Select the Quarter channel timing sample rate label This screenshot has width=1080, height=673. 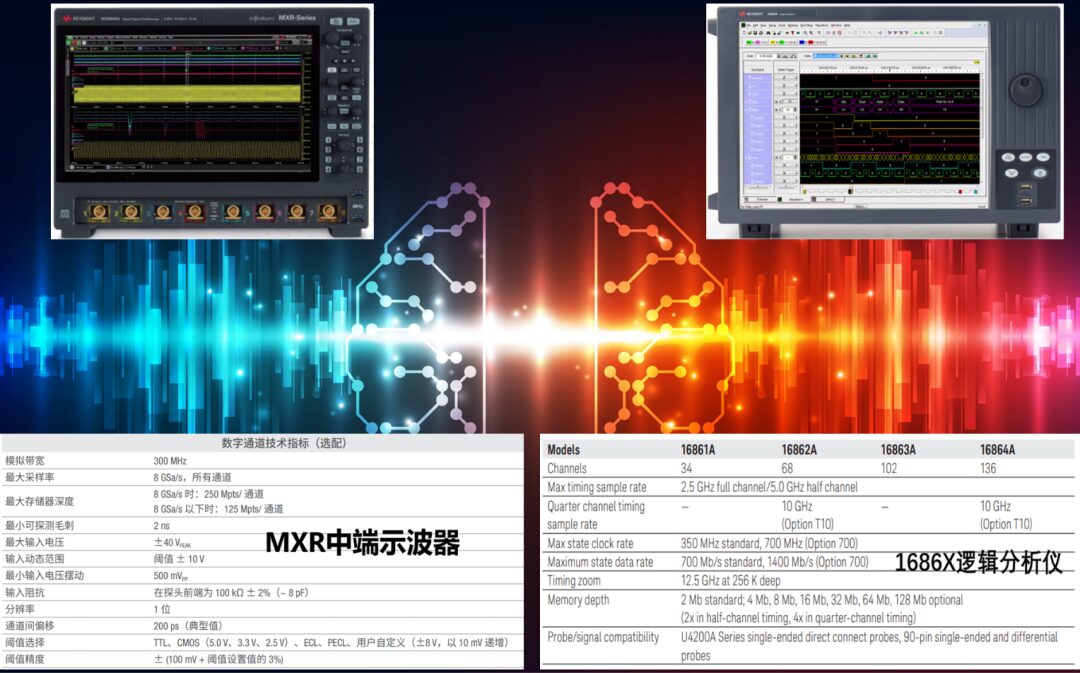click(596, 515)
